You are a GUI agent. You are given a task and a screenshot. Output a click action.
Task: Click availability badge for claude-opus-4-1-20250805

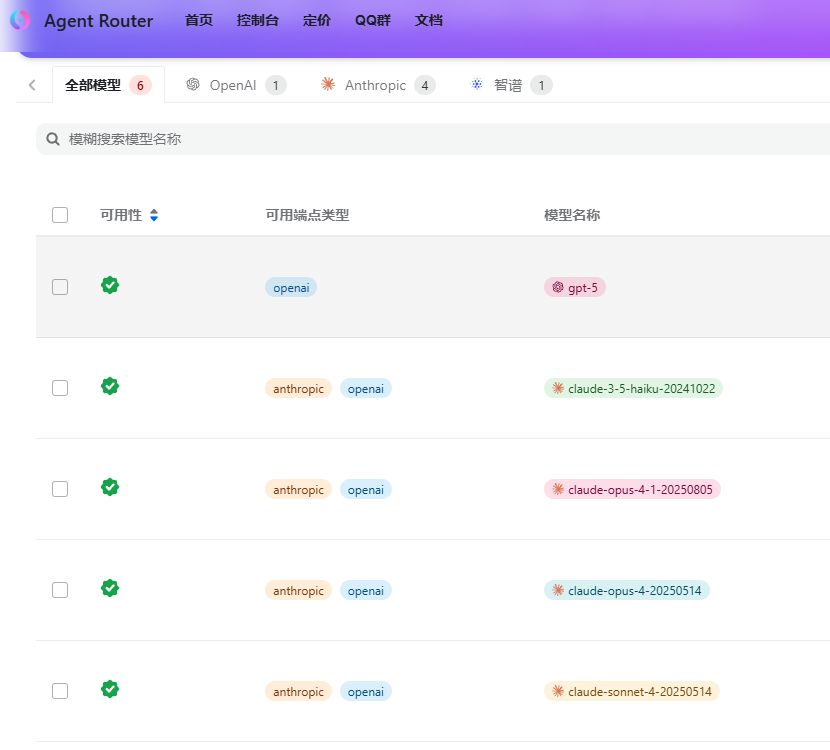(x=110, y=487)
